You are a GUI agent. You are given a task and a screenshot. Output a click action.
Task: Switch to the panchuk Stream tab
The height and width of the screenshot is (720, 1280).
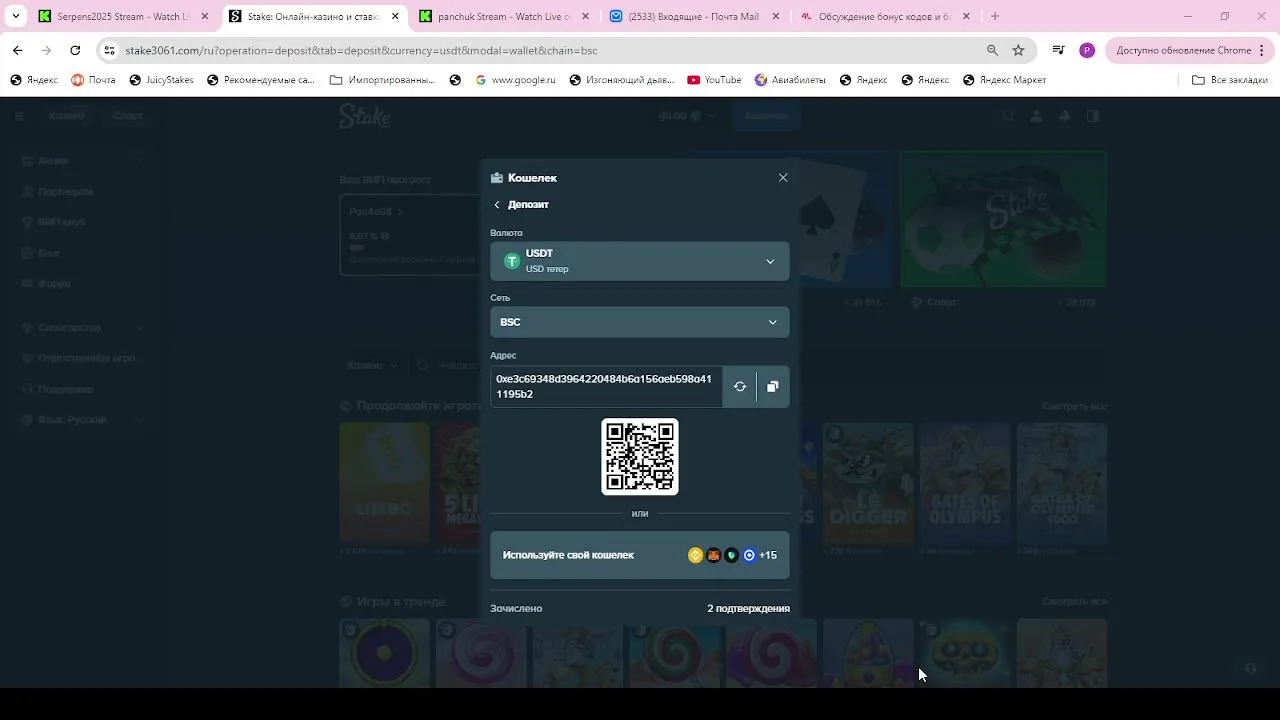[504, 16]
